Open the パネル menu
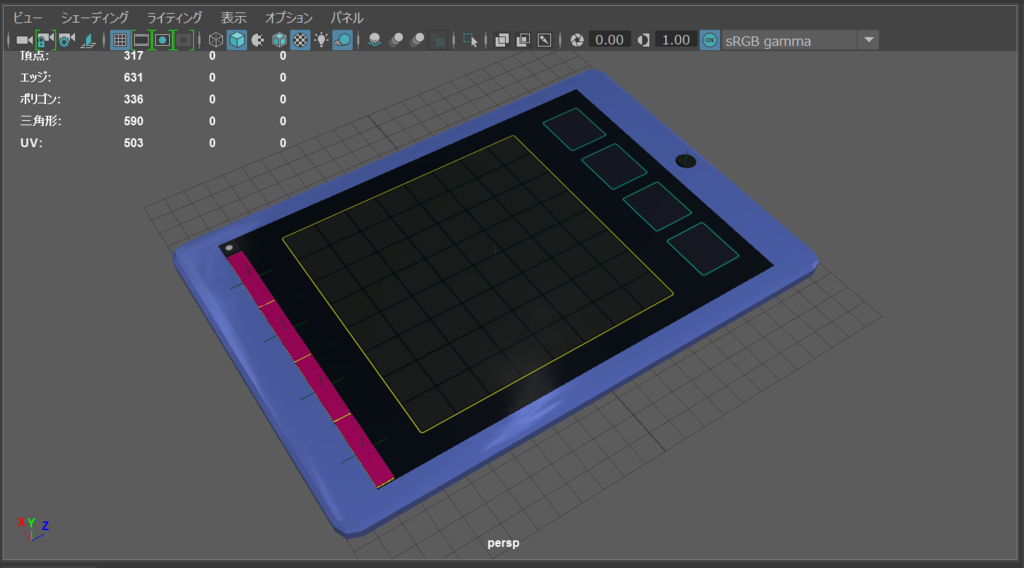Viewport: 1024px width, 568px height. click(x=347, y=18)
